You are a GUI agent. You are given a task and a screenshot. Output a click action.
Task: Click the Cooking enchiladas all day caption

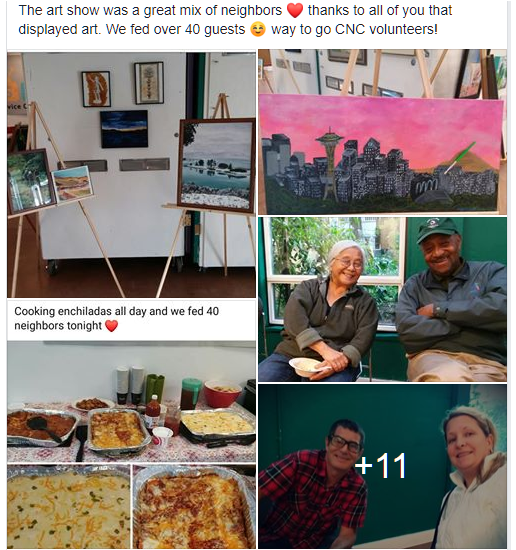pos(116,318)
